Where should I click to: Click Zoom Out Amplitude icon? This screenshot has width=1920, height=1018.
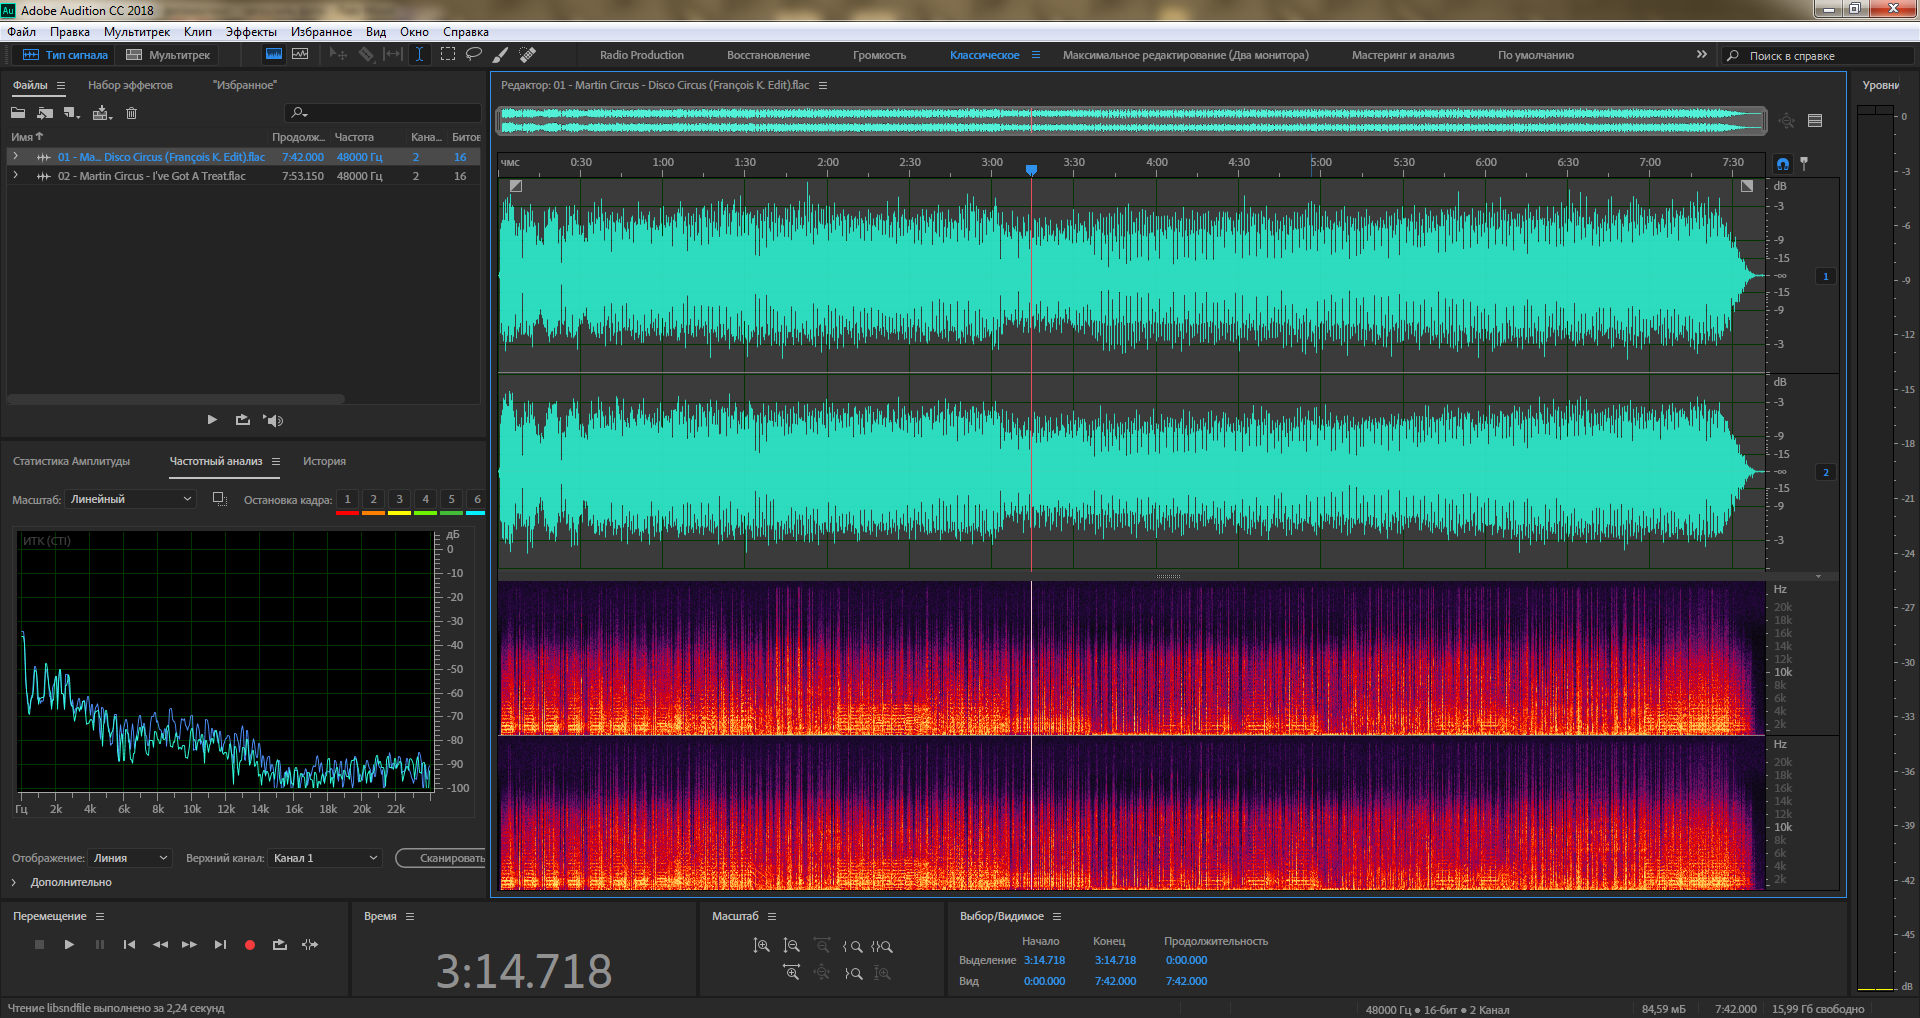791,946
